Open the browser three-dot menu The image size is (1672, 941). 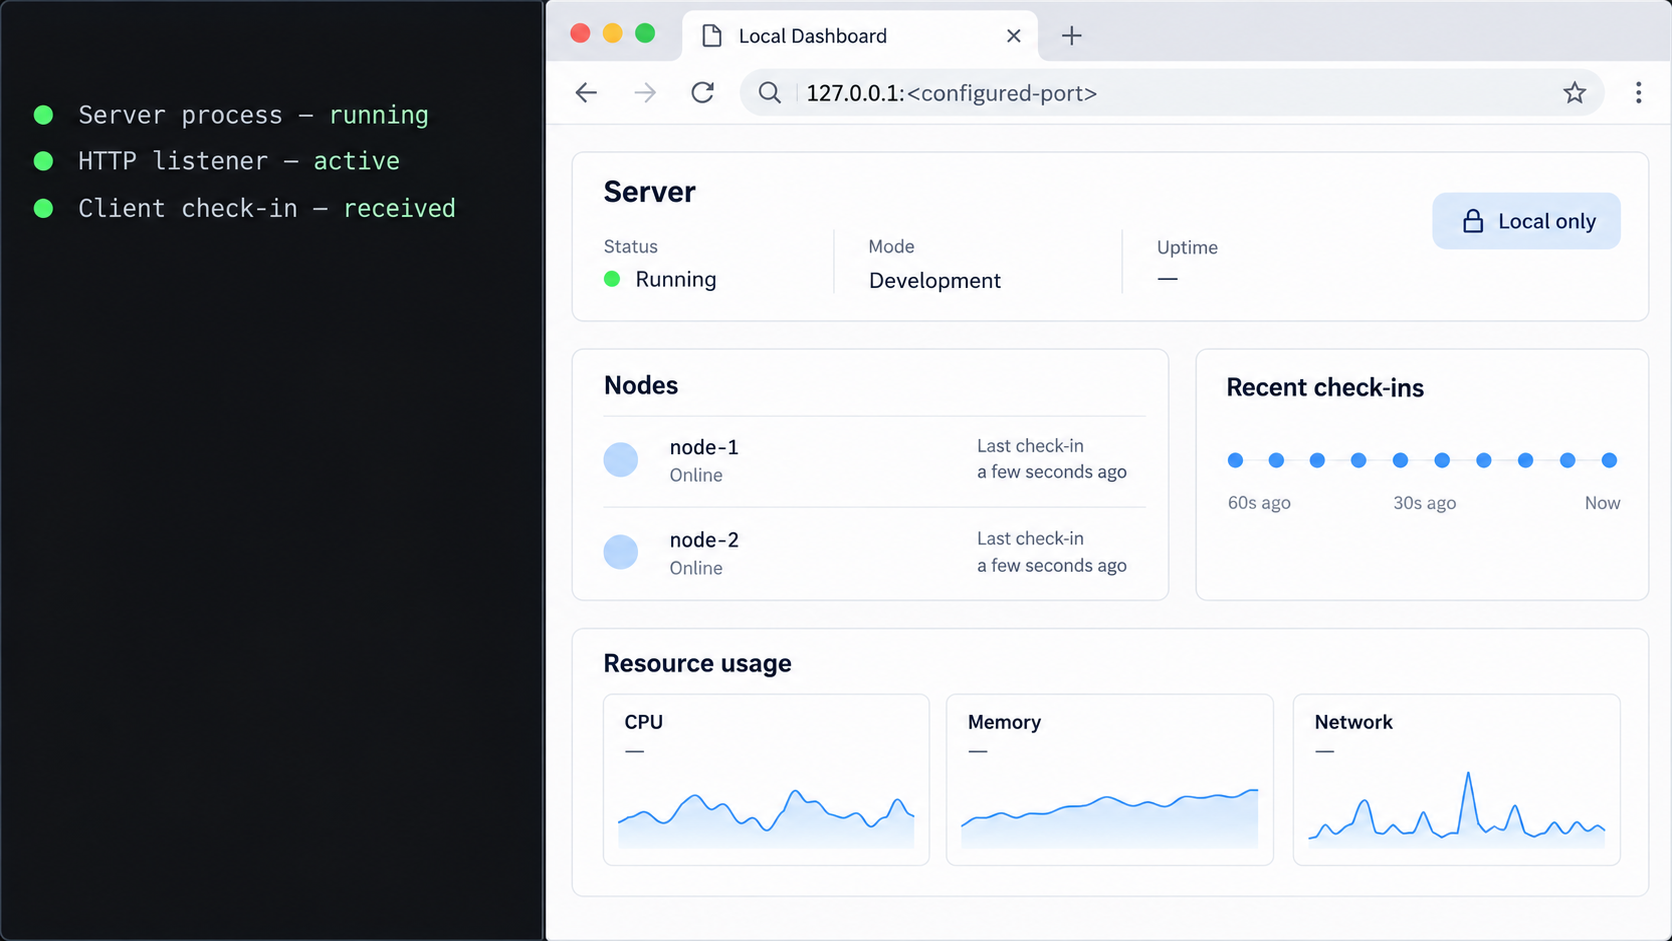coord(1638,93)
